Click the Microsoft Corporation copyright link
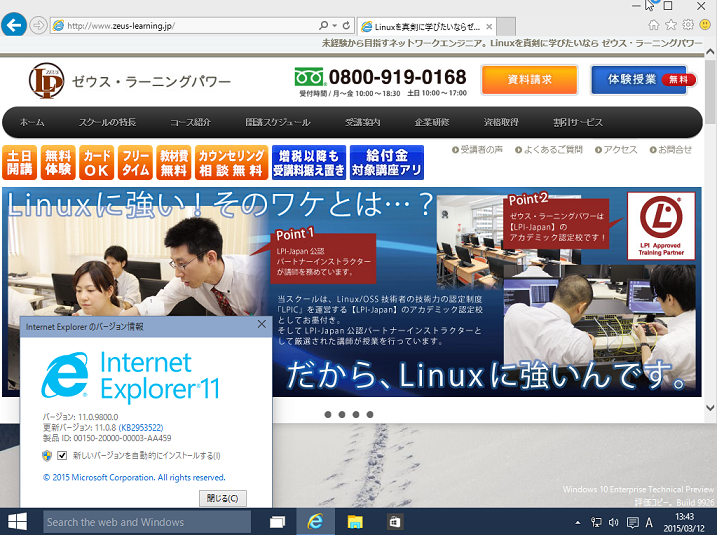Image resolution: width=717 pixels, height=535 pixels. coord(134,477)
